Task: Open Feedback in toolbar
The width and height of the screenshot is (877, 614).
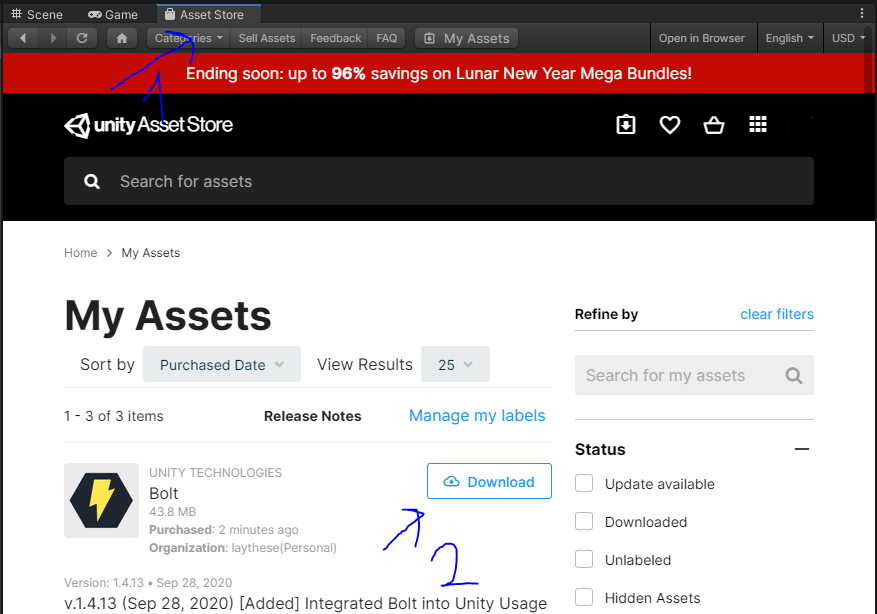Action: click(x=336, y=38)
